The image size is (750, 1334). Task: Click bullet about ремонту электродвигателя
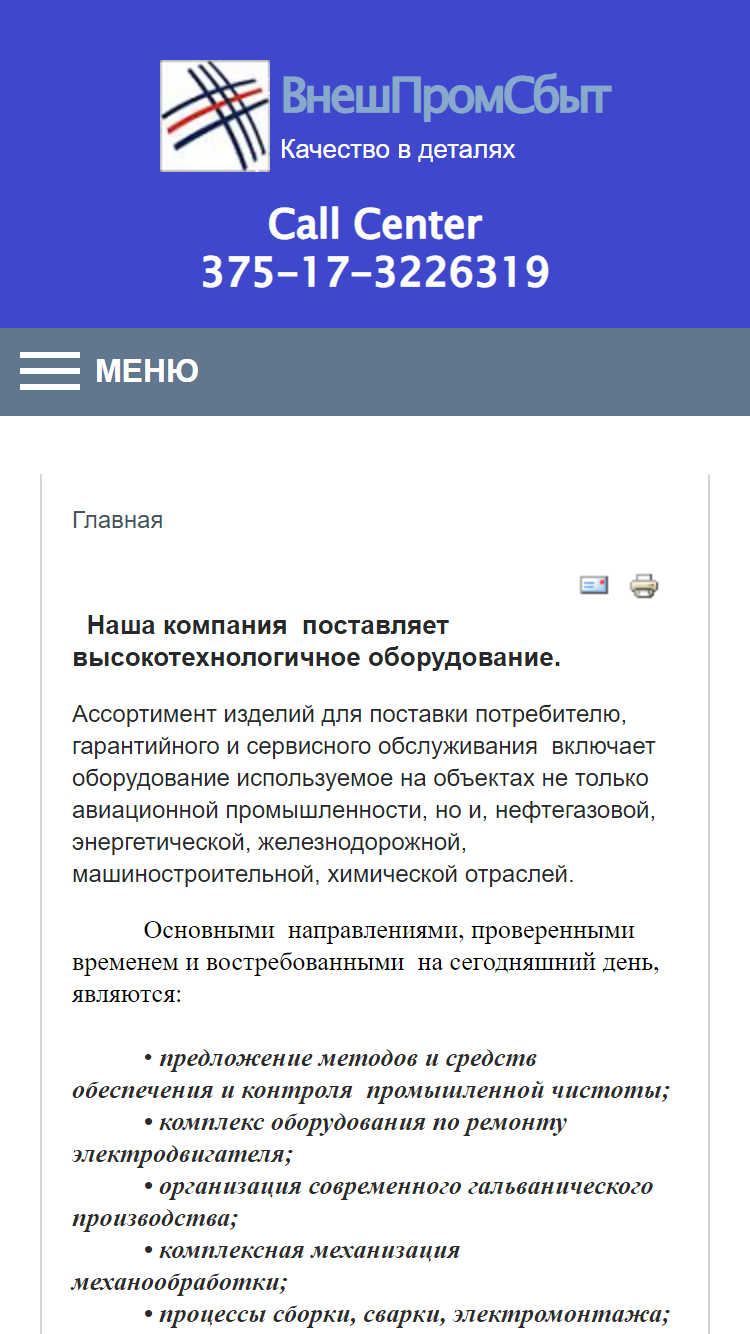coord(320,1138)
